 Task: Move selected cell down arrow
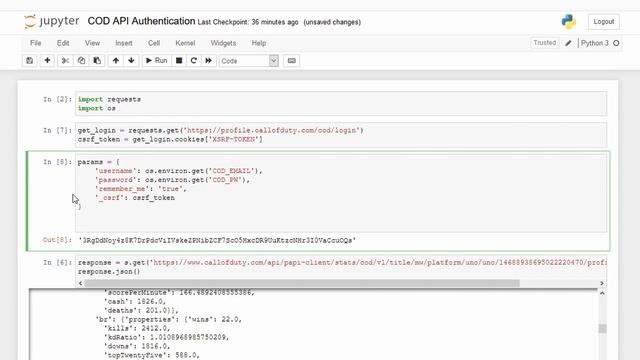pyautogui.click(x=131, y=60)
